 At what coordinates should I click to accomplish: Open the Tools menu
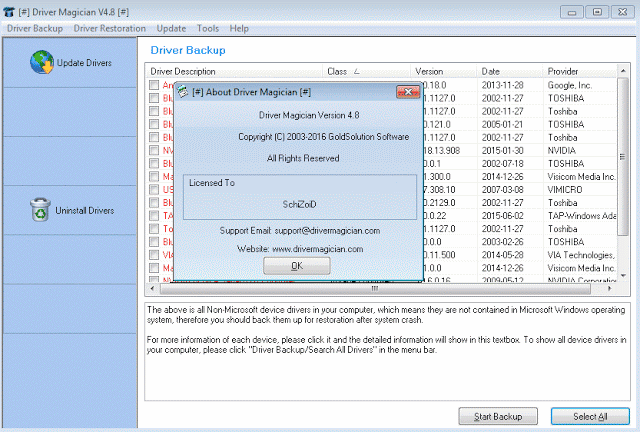pyautogui.click(x=208, y=29)
